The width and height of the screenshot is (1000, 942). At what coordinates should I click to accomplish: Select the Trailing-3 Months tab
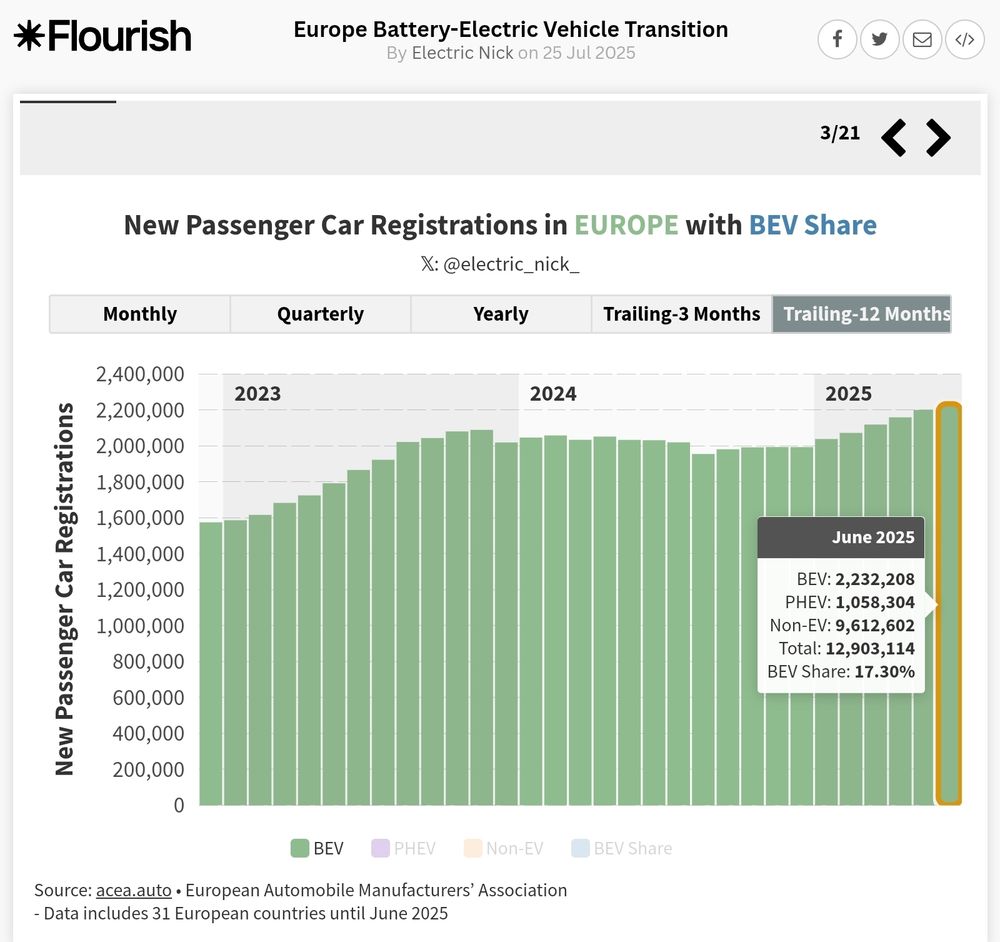[x=682, y=314]
